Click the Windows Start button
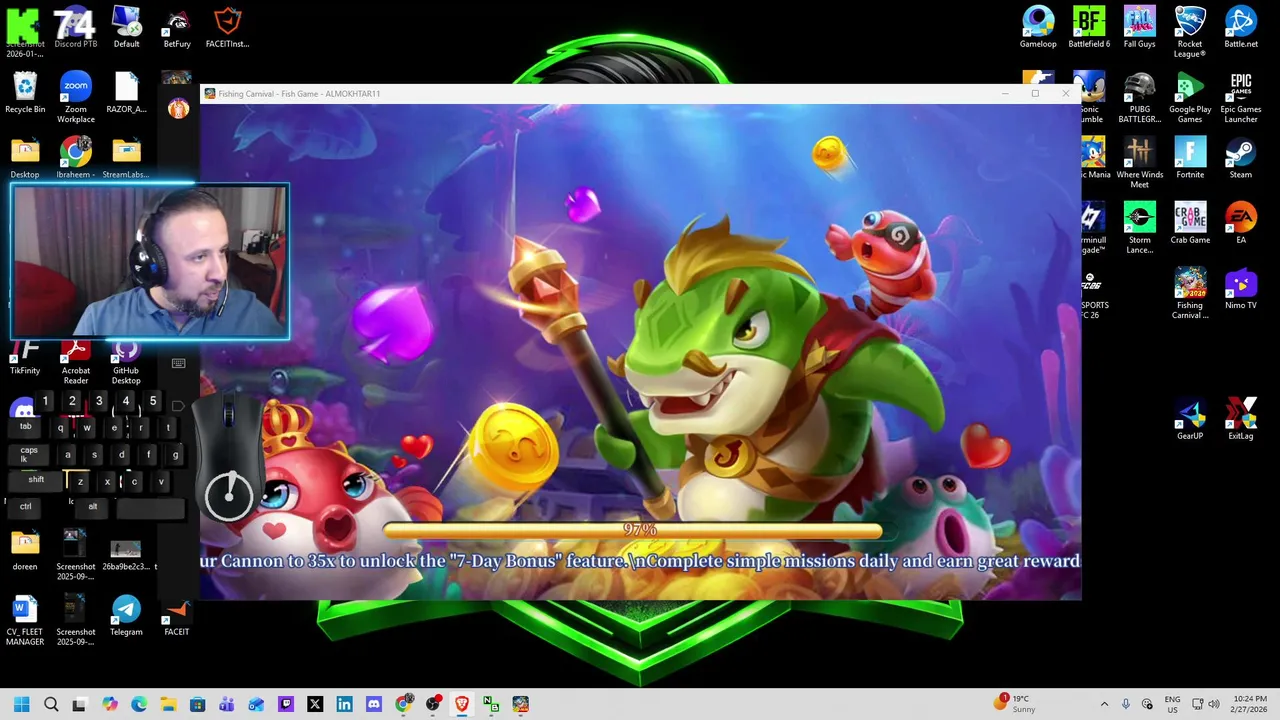 click(22, 704)
